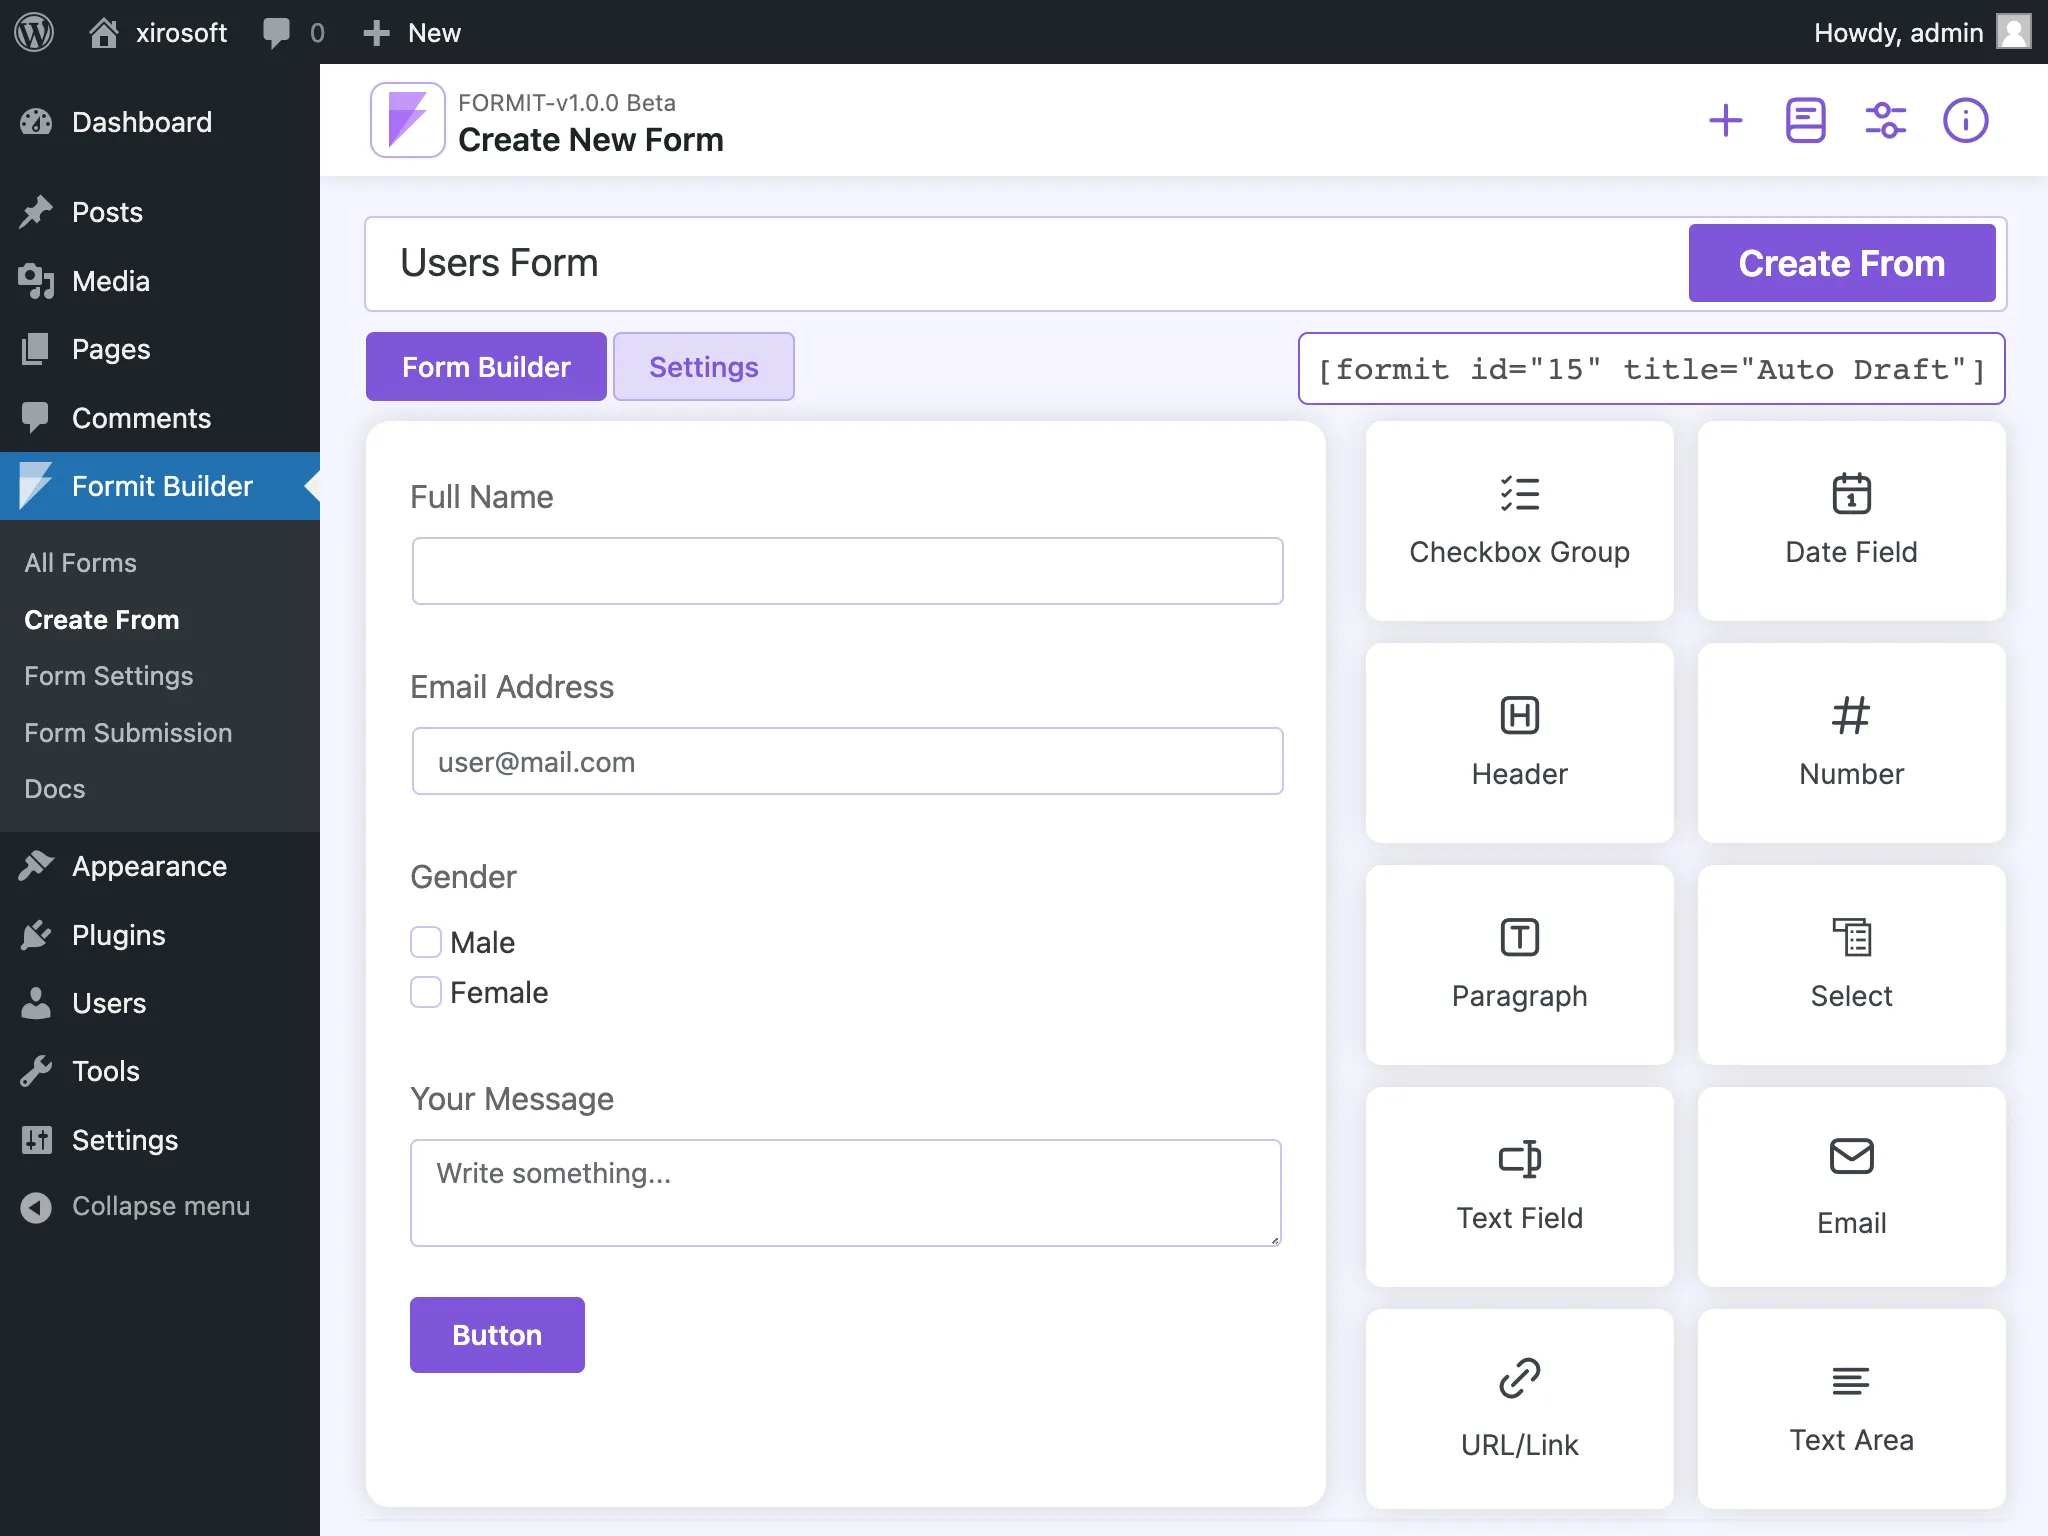2048x1536 pixels.
Task: Click the Email Address input field
Action: pos(847,761)
